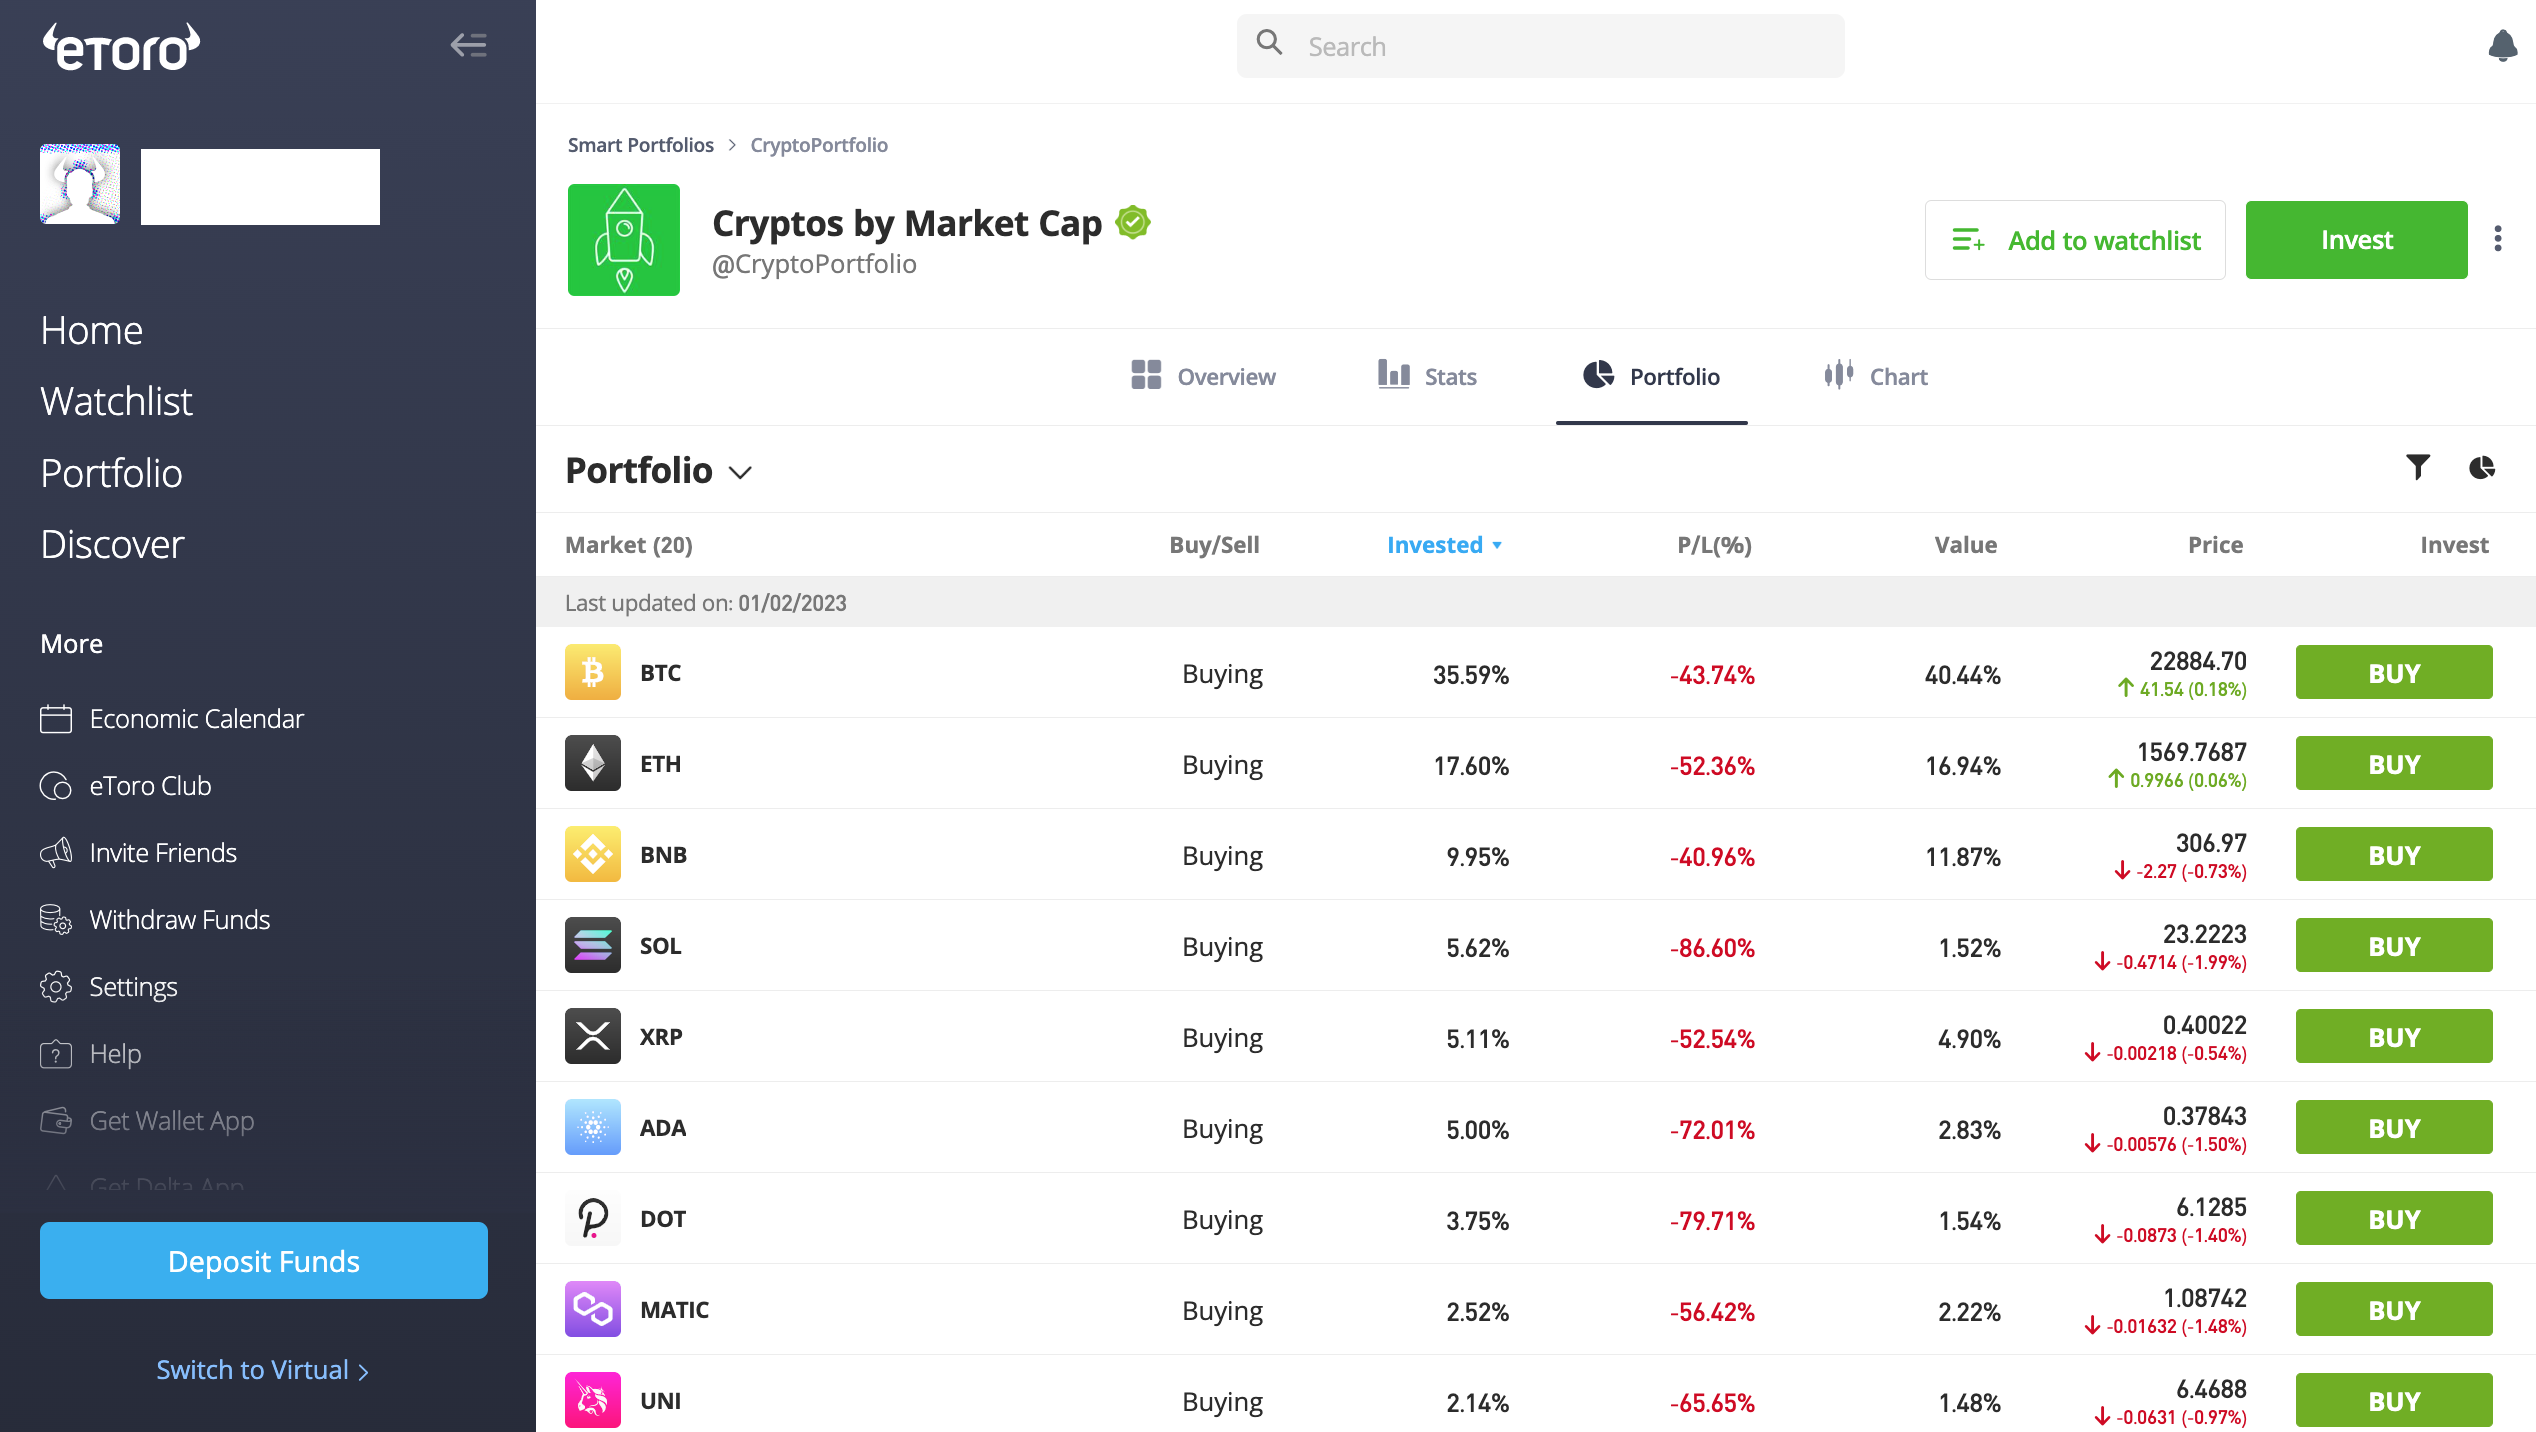Sort by the Invested column
The image size is (2536, 1432).
click(1444, 545)
